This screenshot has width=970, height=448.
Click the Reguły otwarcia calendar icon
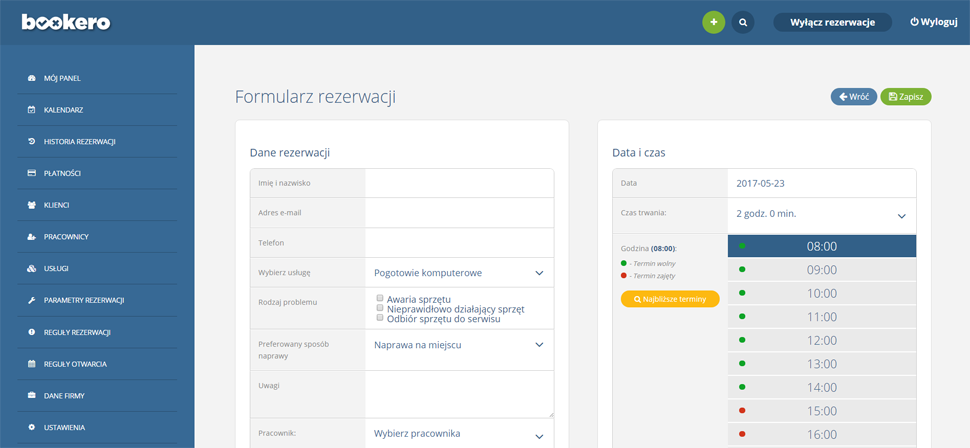(x=32, y=364)
